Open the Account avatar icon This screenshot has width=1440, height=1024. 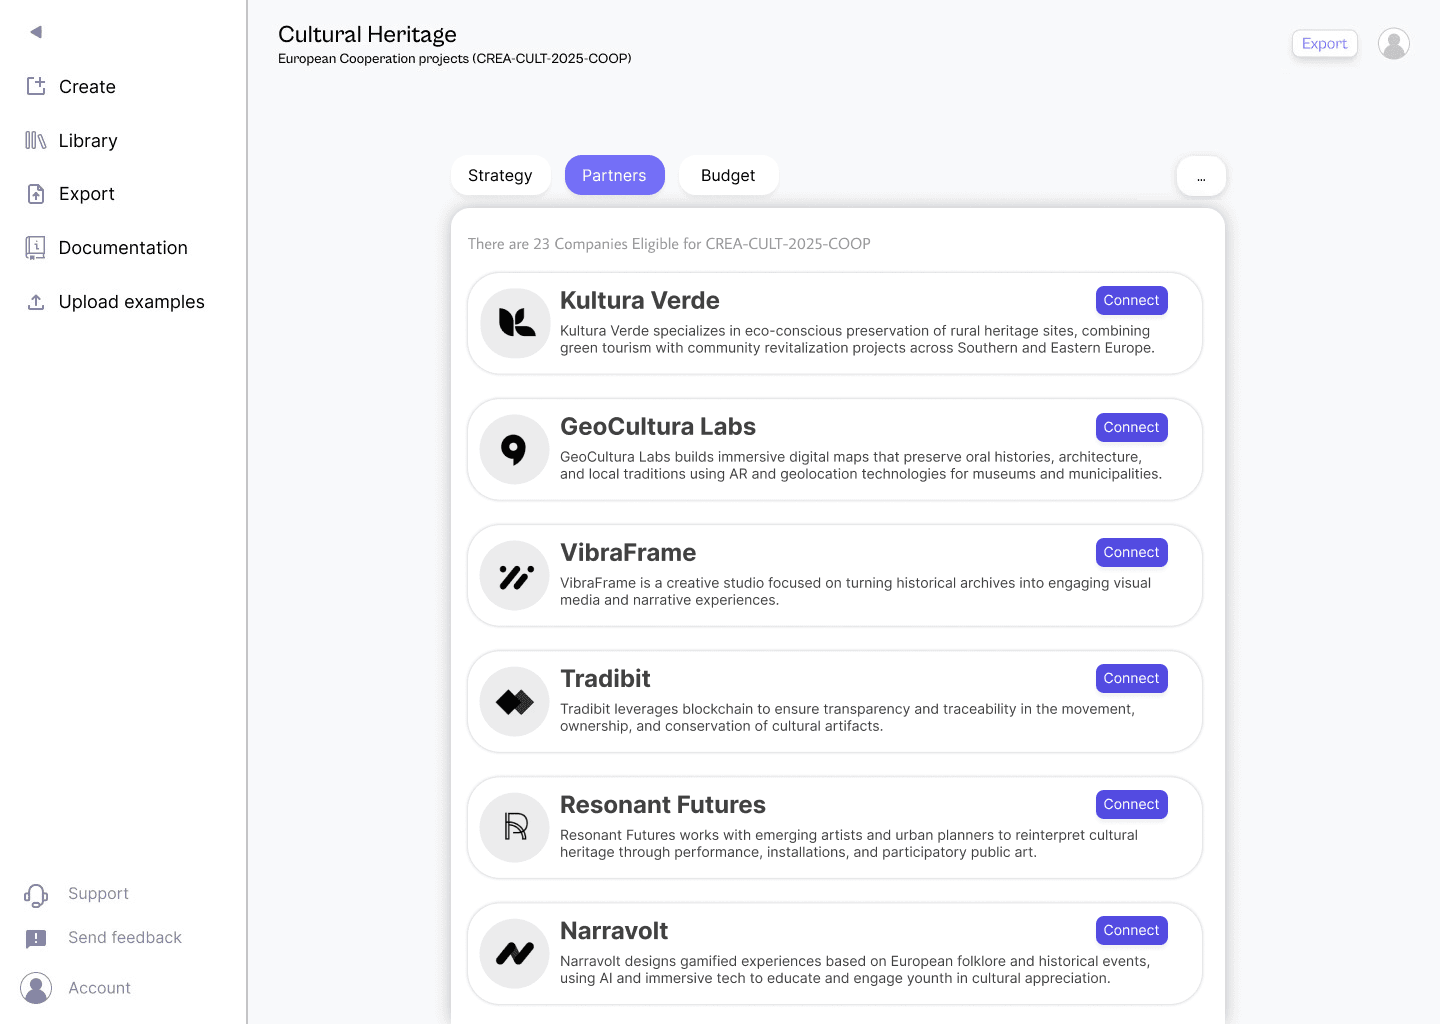pyautogui.click(x=36, y=988)
